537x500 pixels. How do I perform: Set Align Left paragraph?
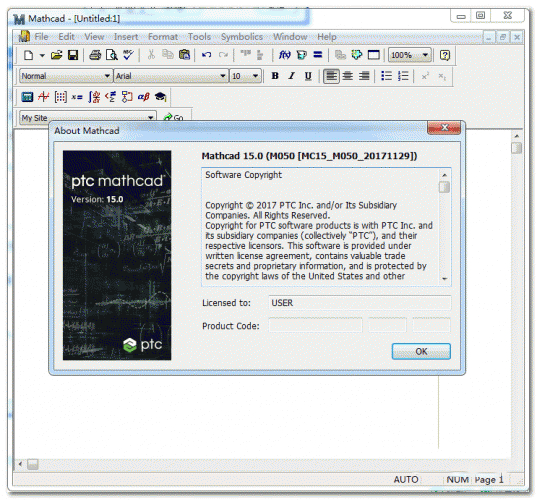[331, 76]
